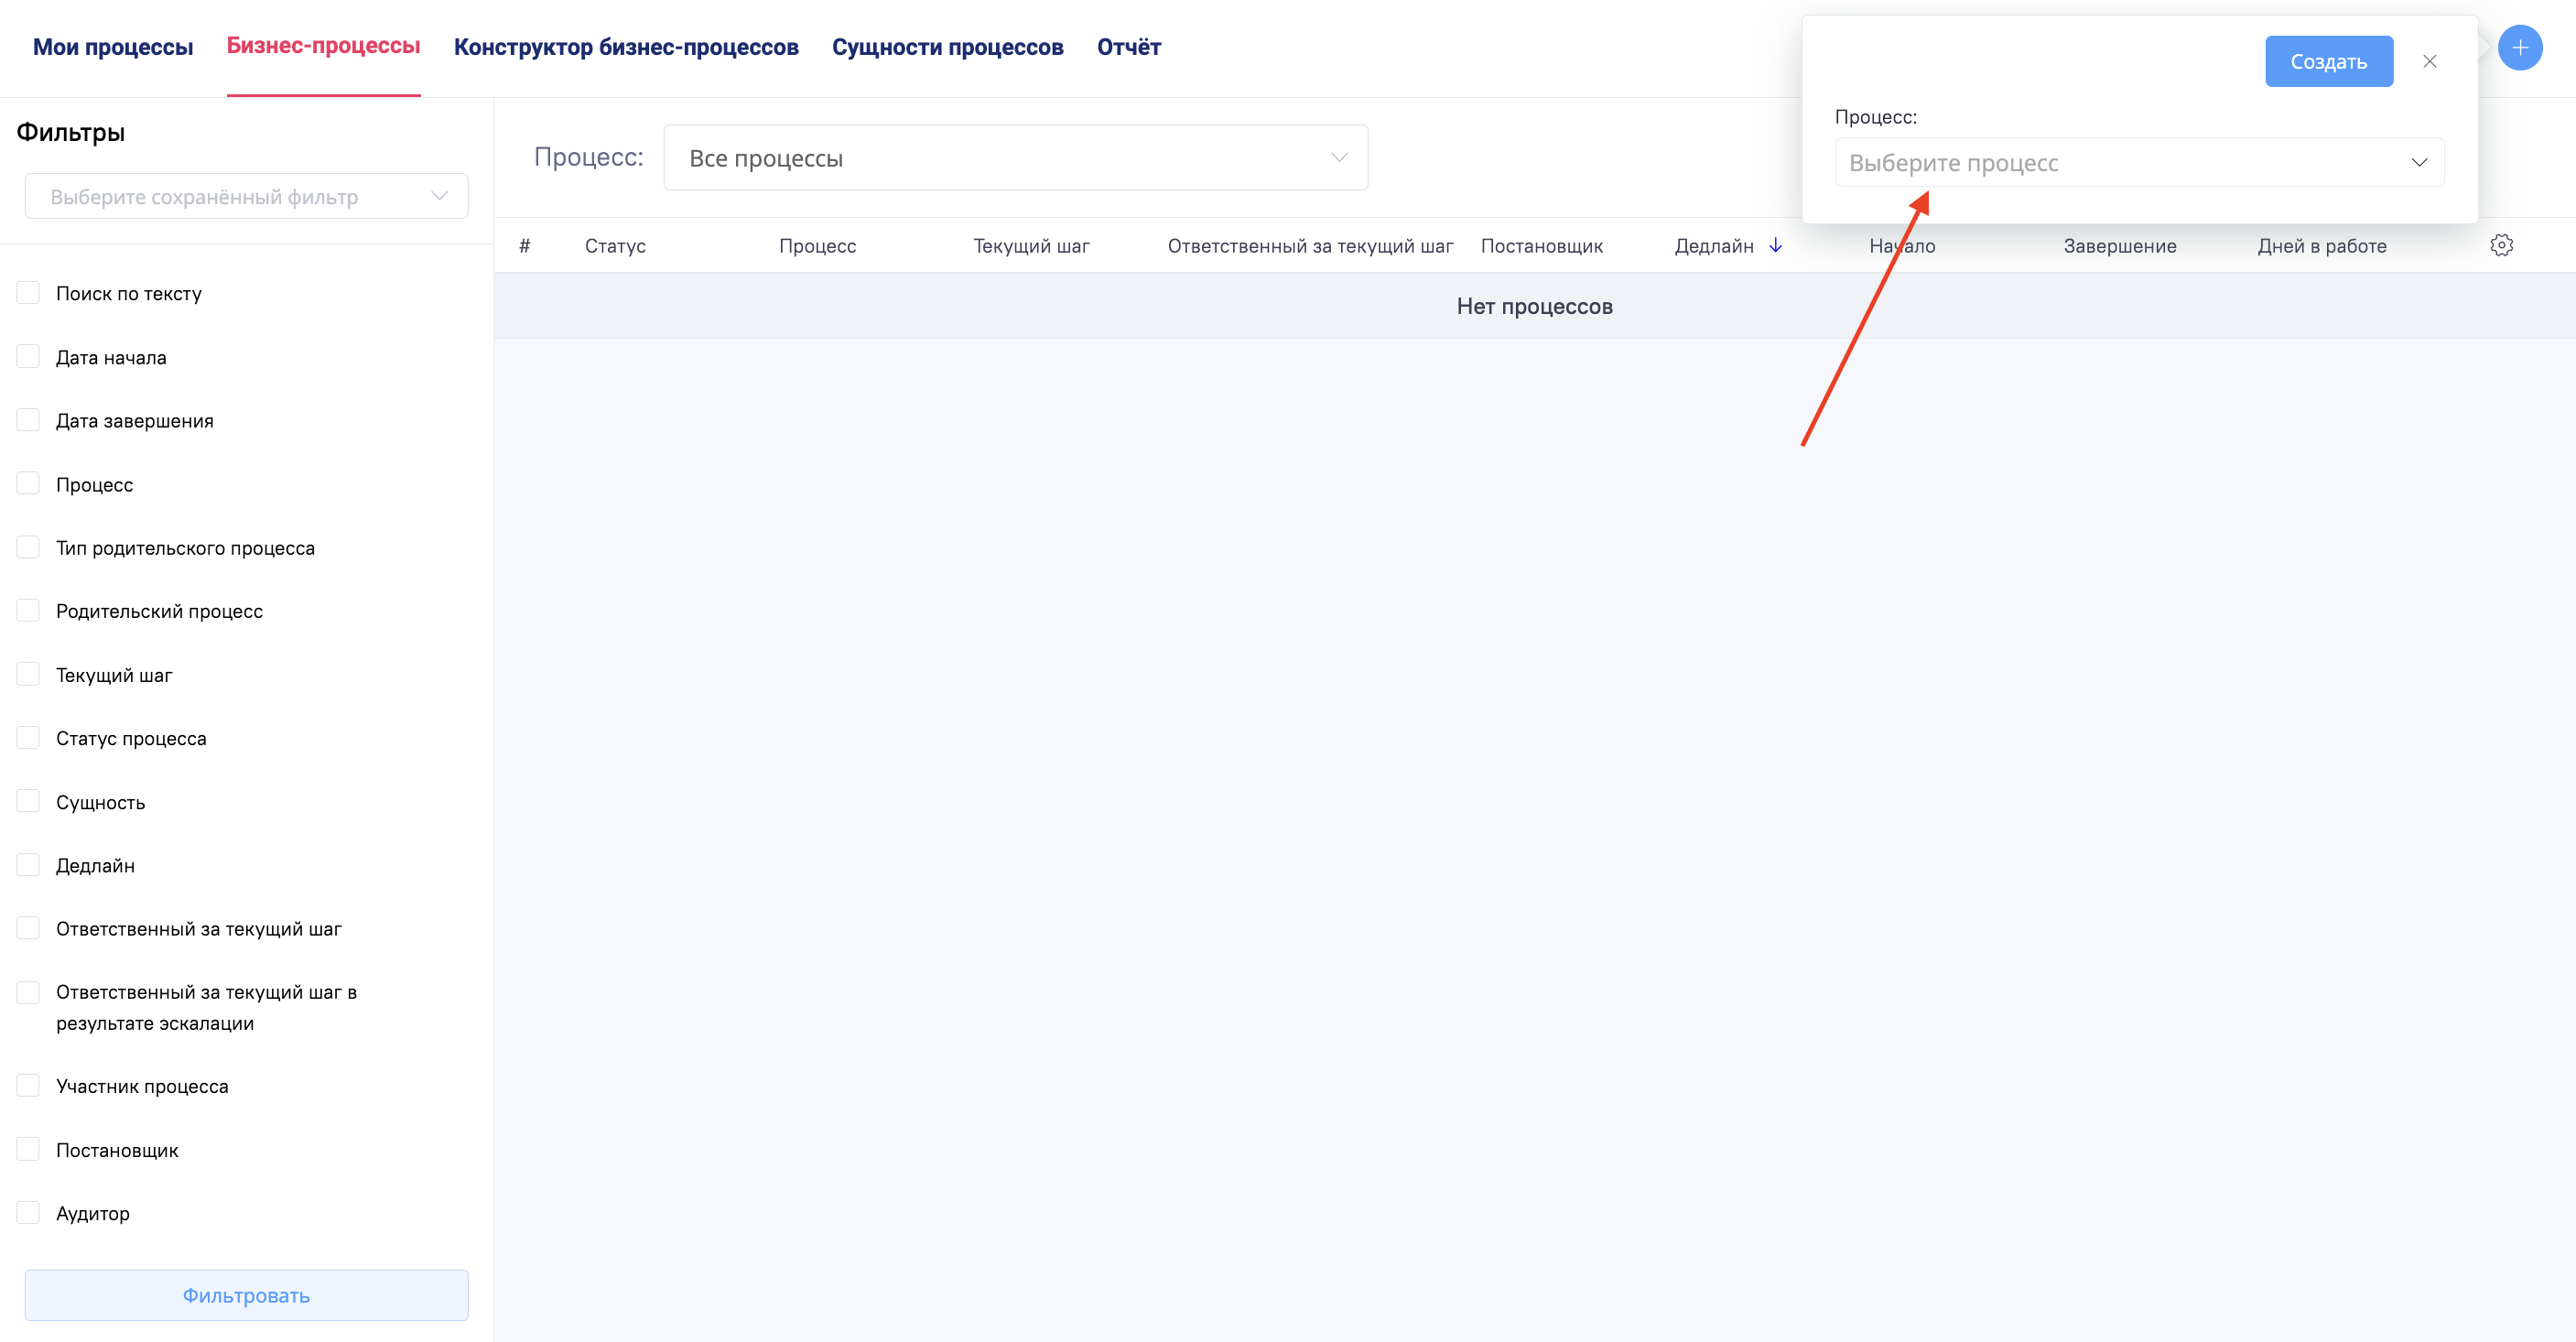Open table column settings gear icon
Screen dimensions: 2576x1342
click(x=2501, y=245)
